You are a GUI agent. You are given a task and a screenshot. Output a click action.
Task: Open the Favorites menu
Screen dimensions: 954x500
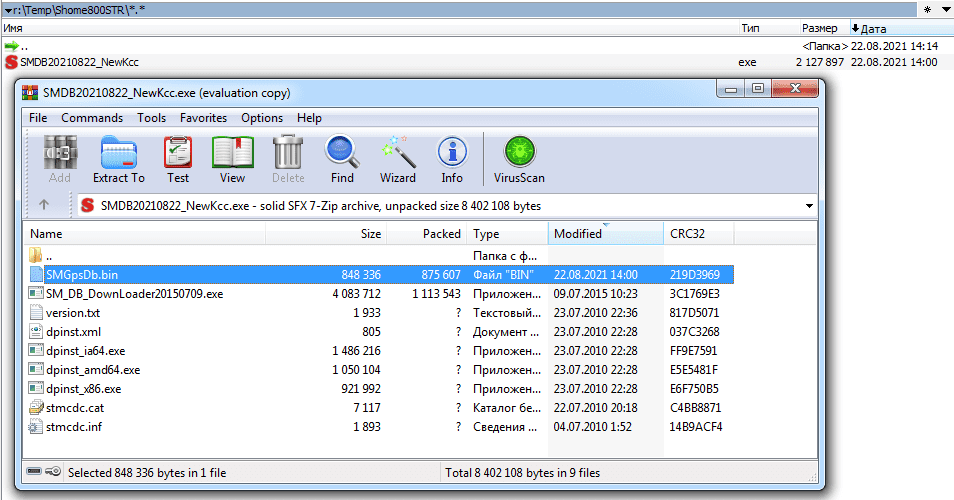point(203,118)
